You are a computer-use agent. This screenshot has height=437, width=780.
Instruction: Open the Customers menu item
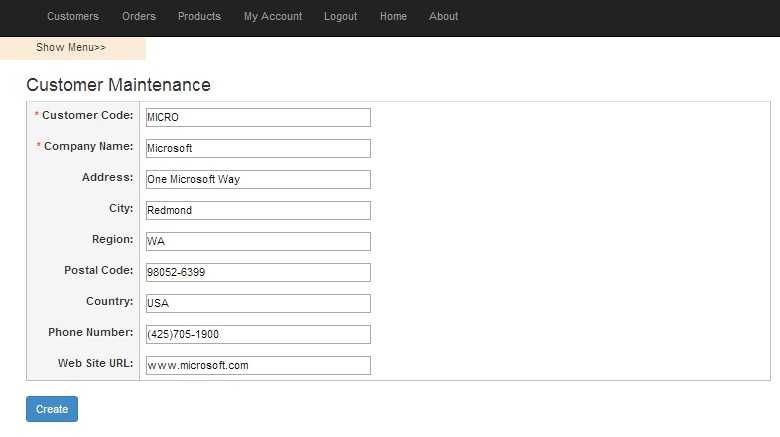(x=73, y=16)
